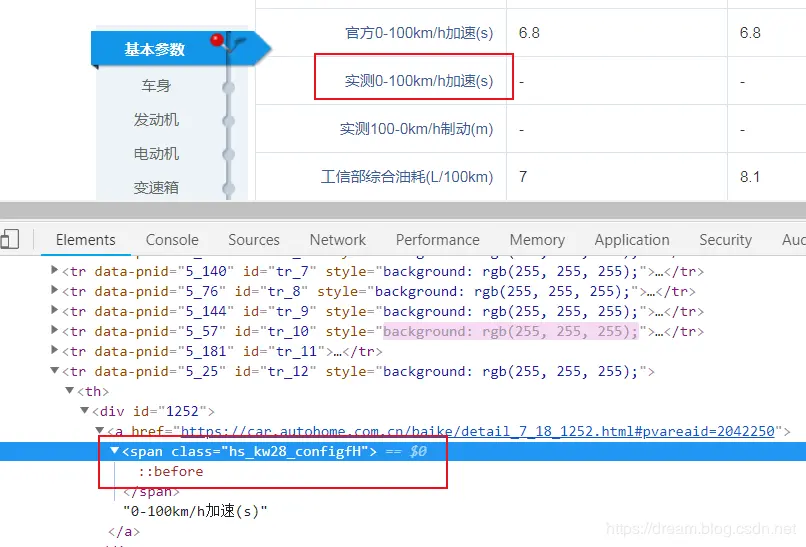Switch to the Console tab
The width and height of the screenshot is (806, 547).
(x=172, y=240)
